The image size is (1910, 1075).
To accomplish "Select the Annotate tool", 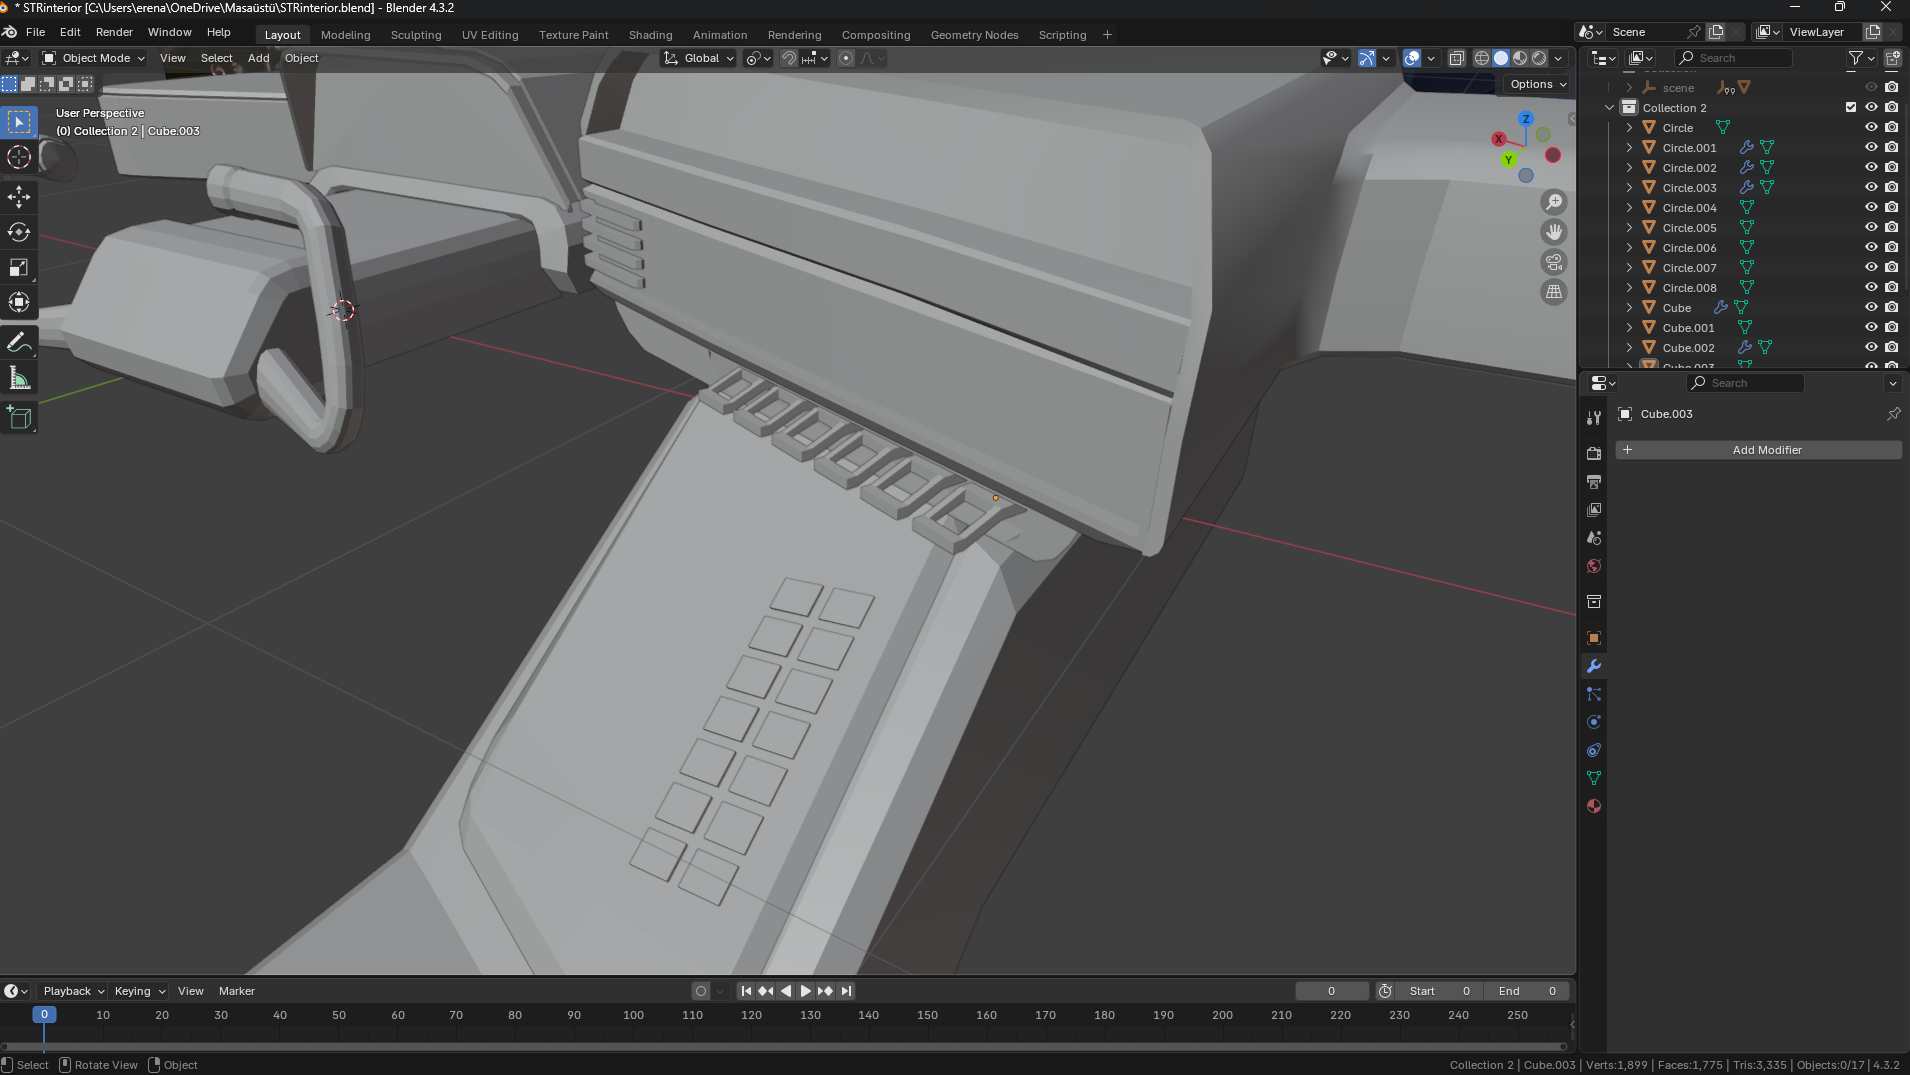I will (x=19, y=342).
